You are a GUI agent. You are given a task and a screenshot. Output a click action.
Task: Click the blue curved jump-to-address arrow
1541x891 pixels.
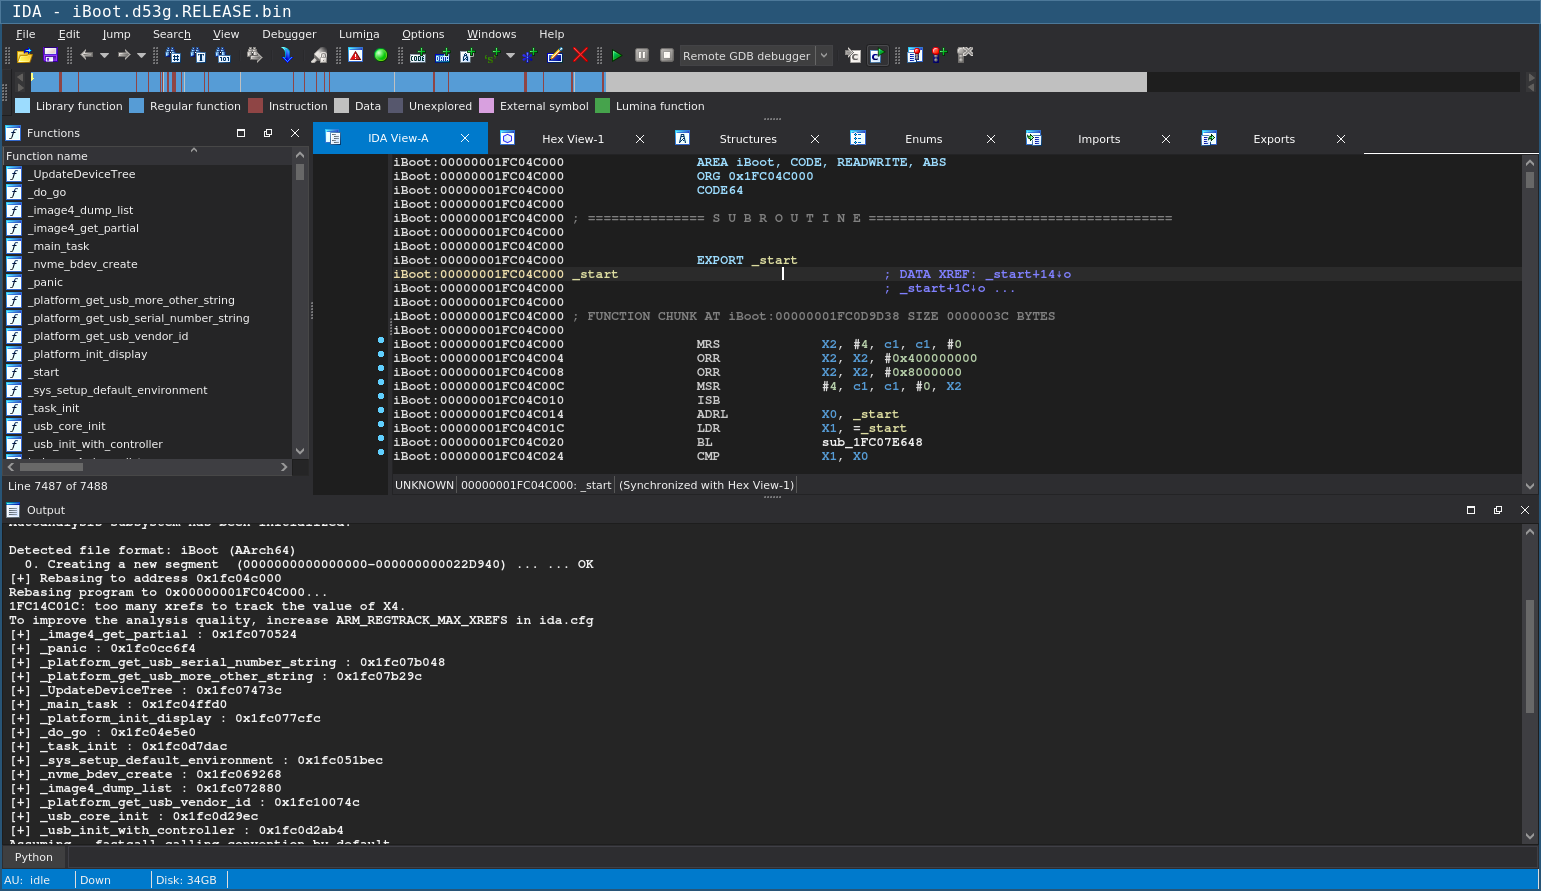point(286,56)
